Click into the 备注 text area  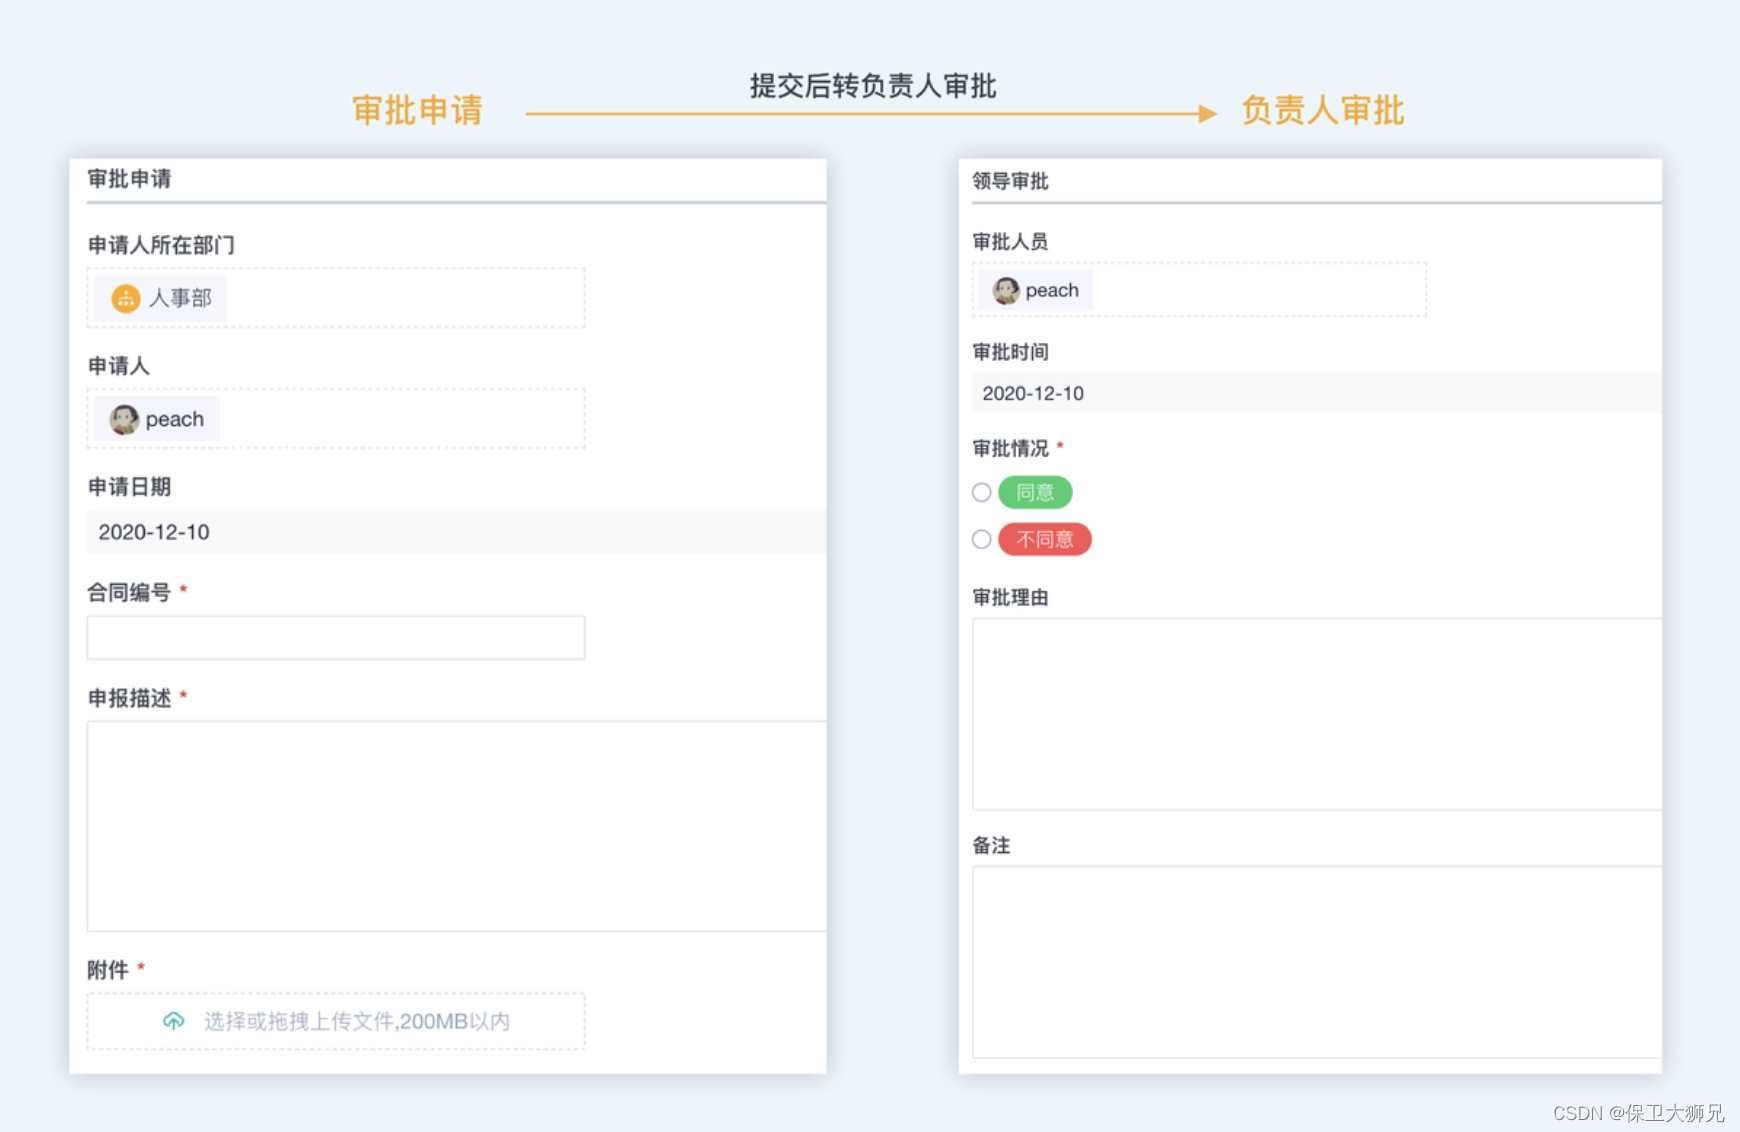pos(1317,962)
